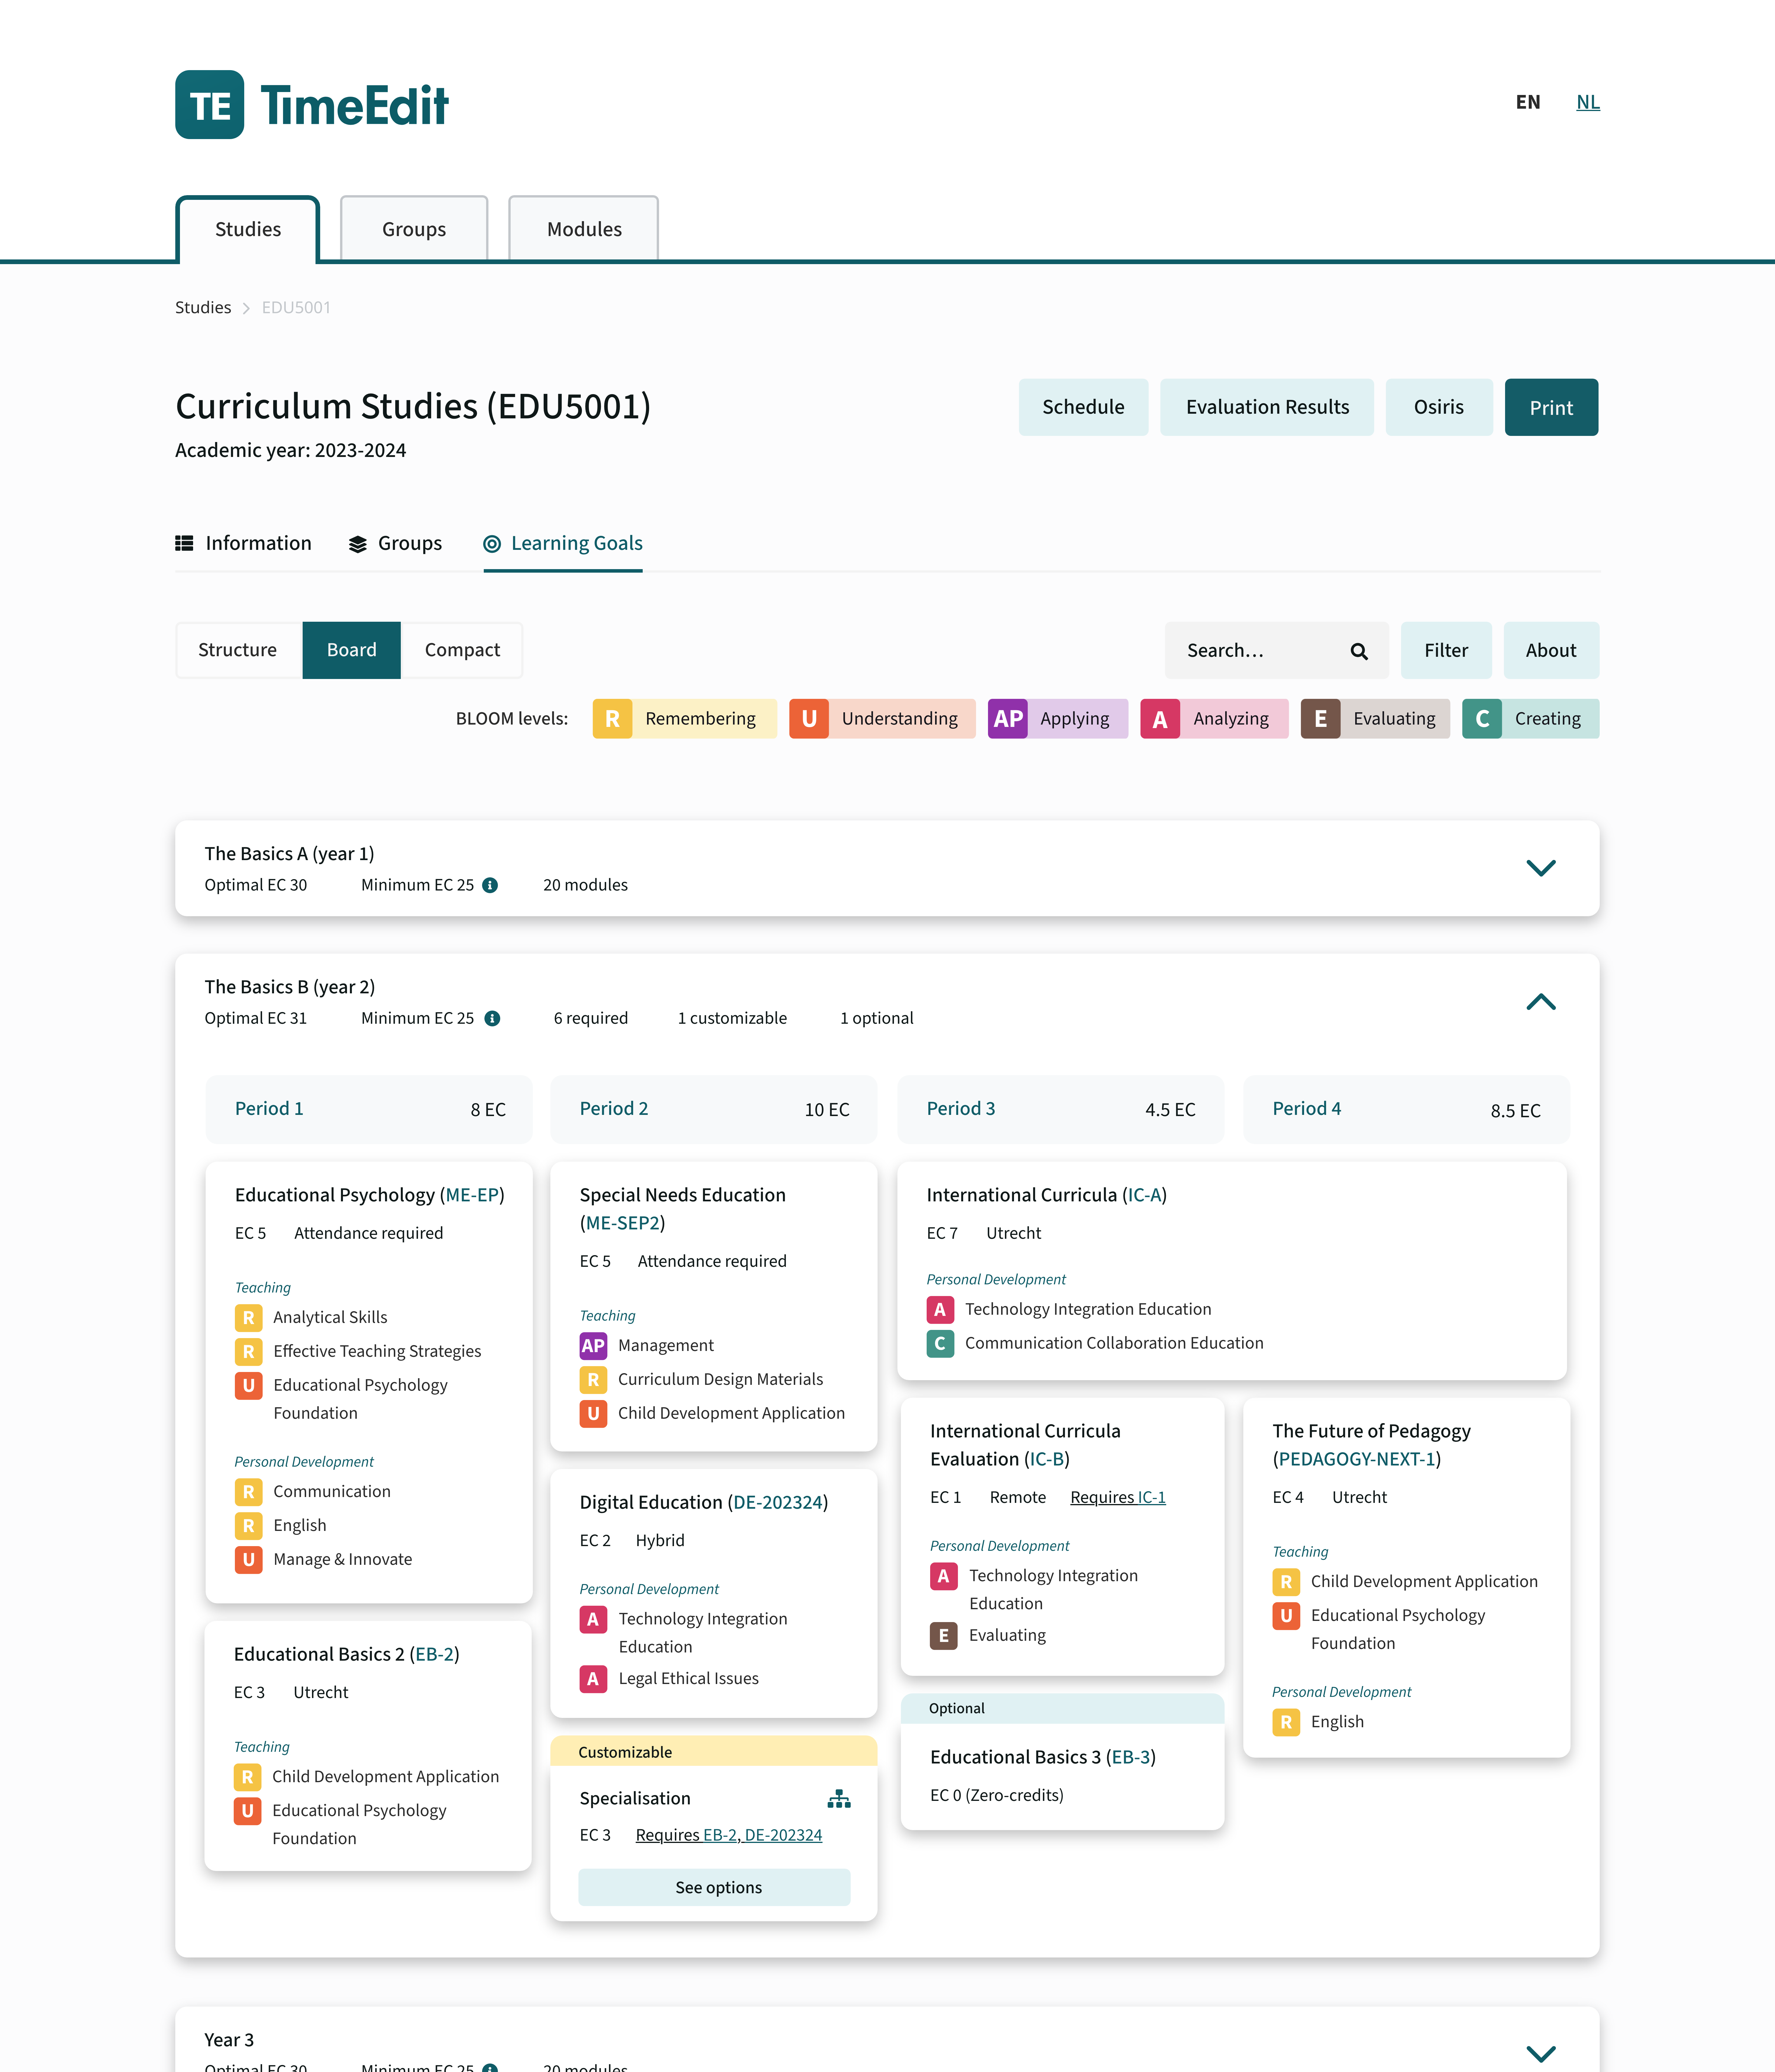Open the EB-2 module link in card title

coord(434,1655)
